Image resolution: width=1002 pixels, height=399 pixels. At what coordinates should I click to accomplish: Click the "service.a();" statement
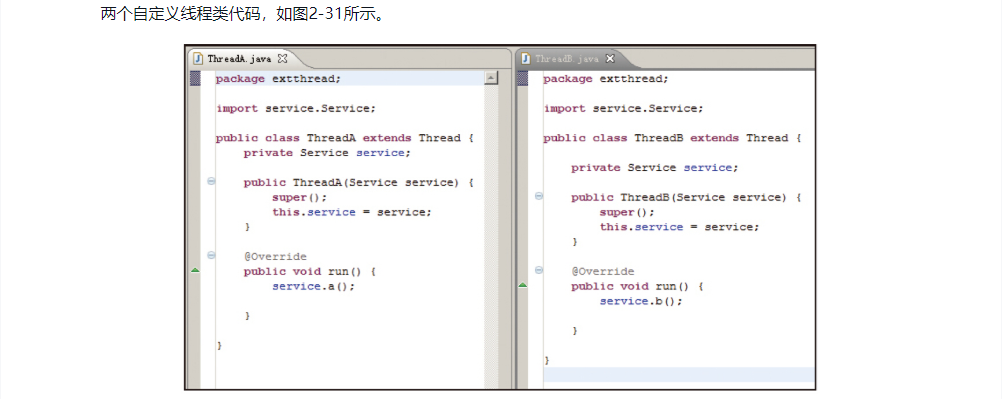pos(313,286)
